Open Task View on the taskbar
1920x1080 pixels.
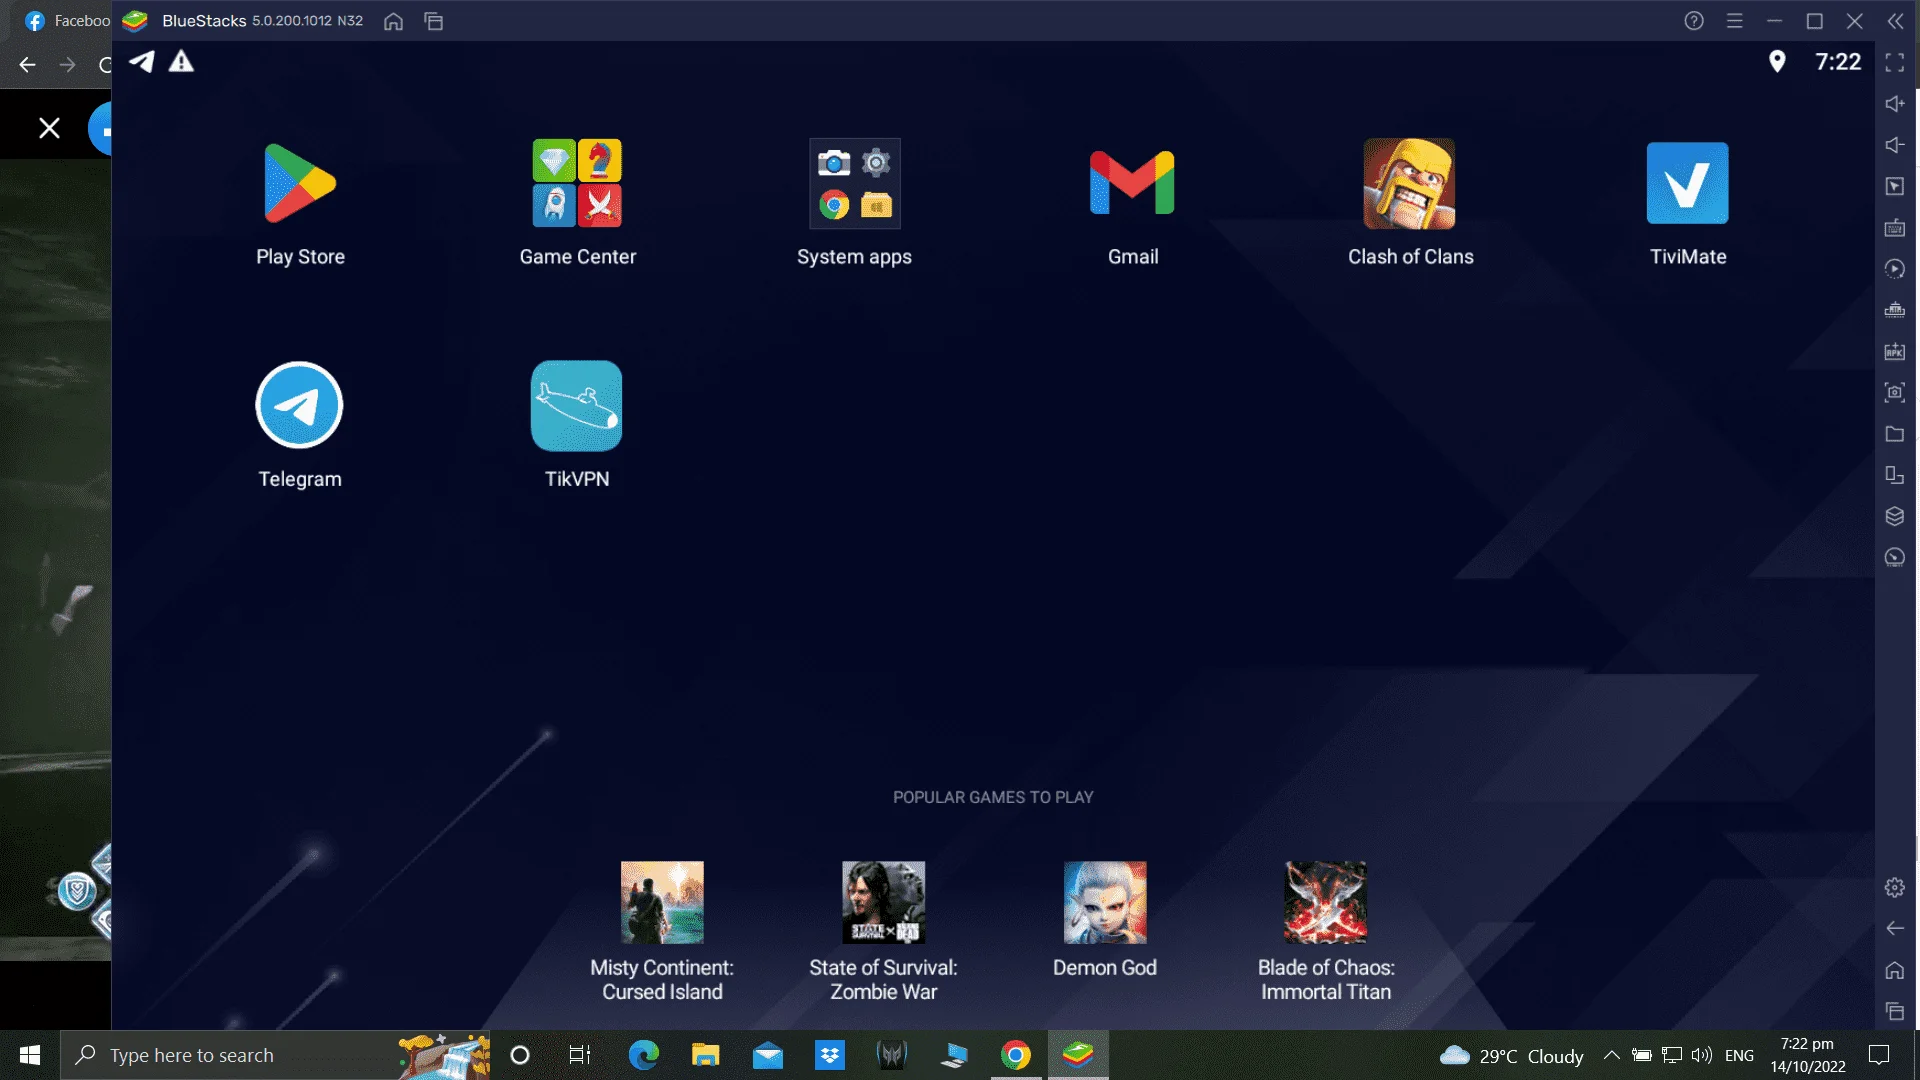(x=580, y=1055)
